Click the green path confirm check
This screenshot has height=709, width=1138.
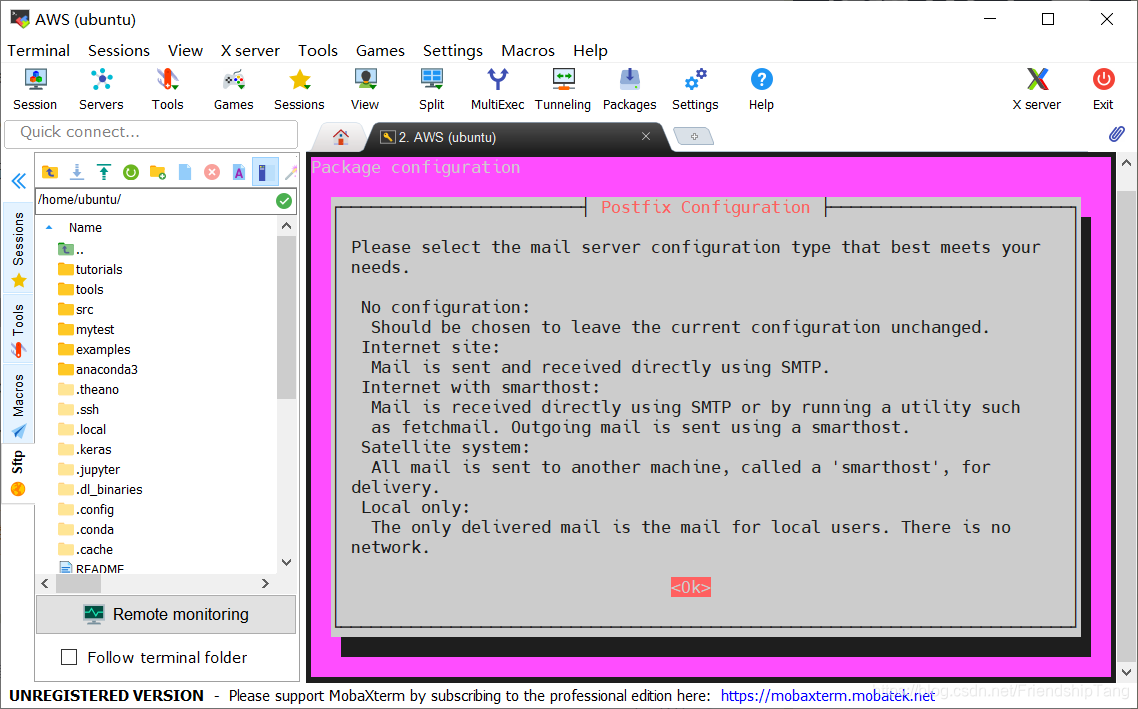tap(284, 201)
